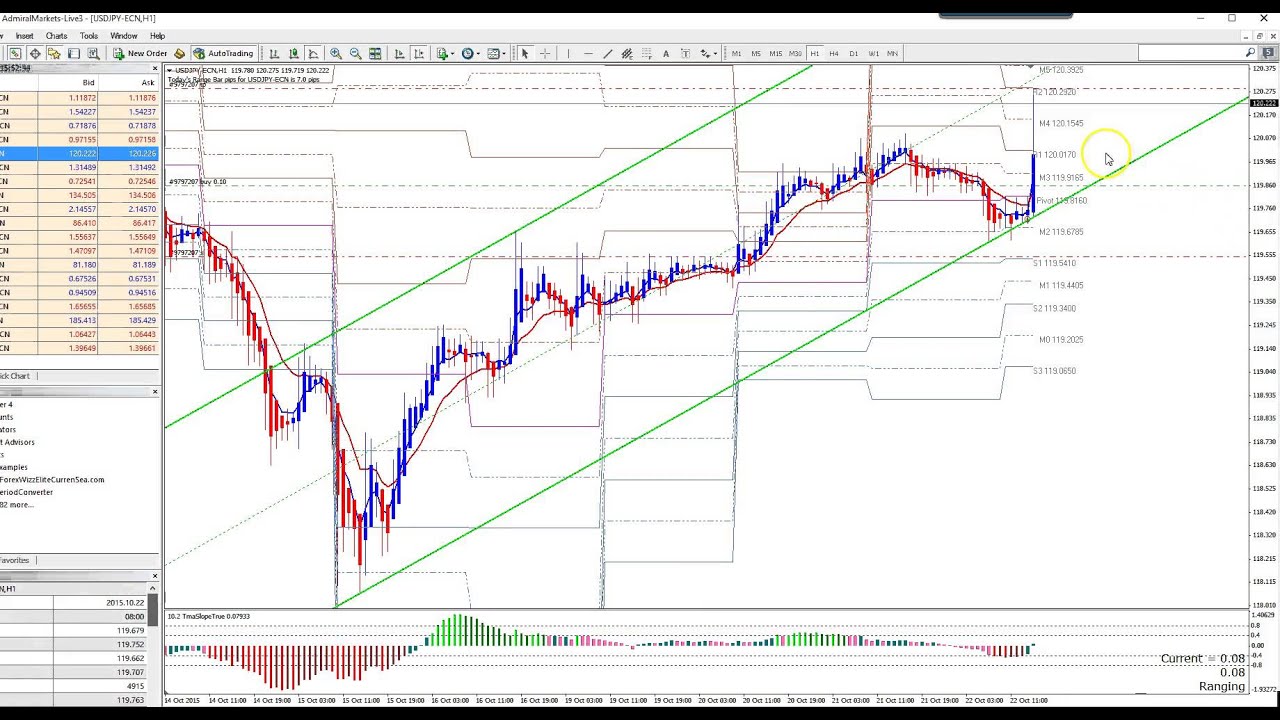Switch to H4 timeframe
The height and width of the screenshot is (720, 1280).
[834, 53]
